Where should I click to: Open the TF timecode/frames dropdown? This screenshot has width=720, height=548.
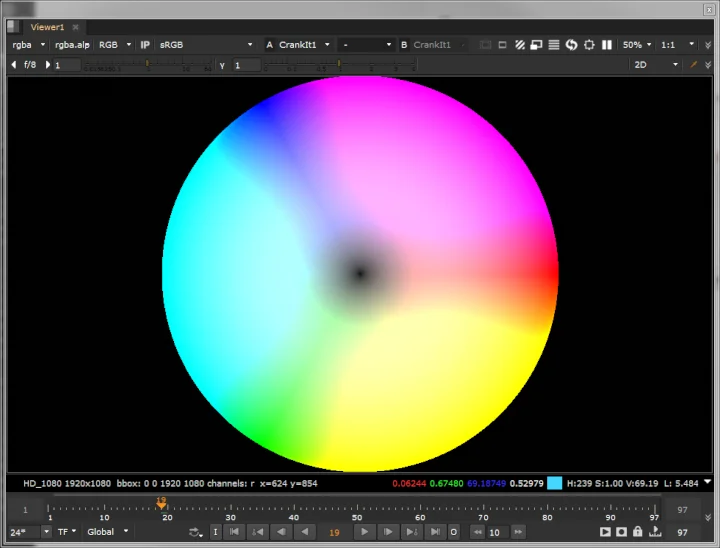(67, 532)
